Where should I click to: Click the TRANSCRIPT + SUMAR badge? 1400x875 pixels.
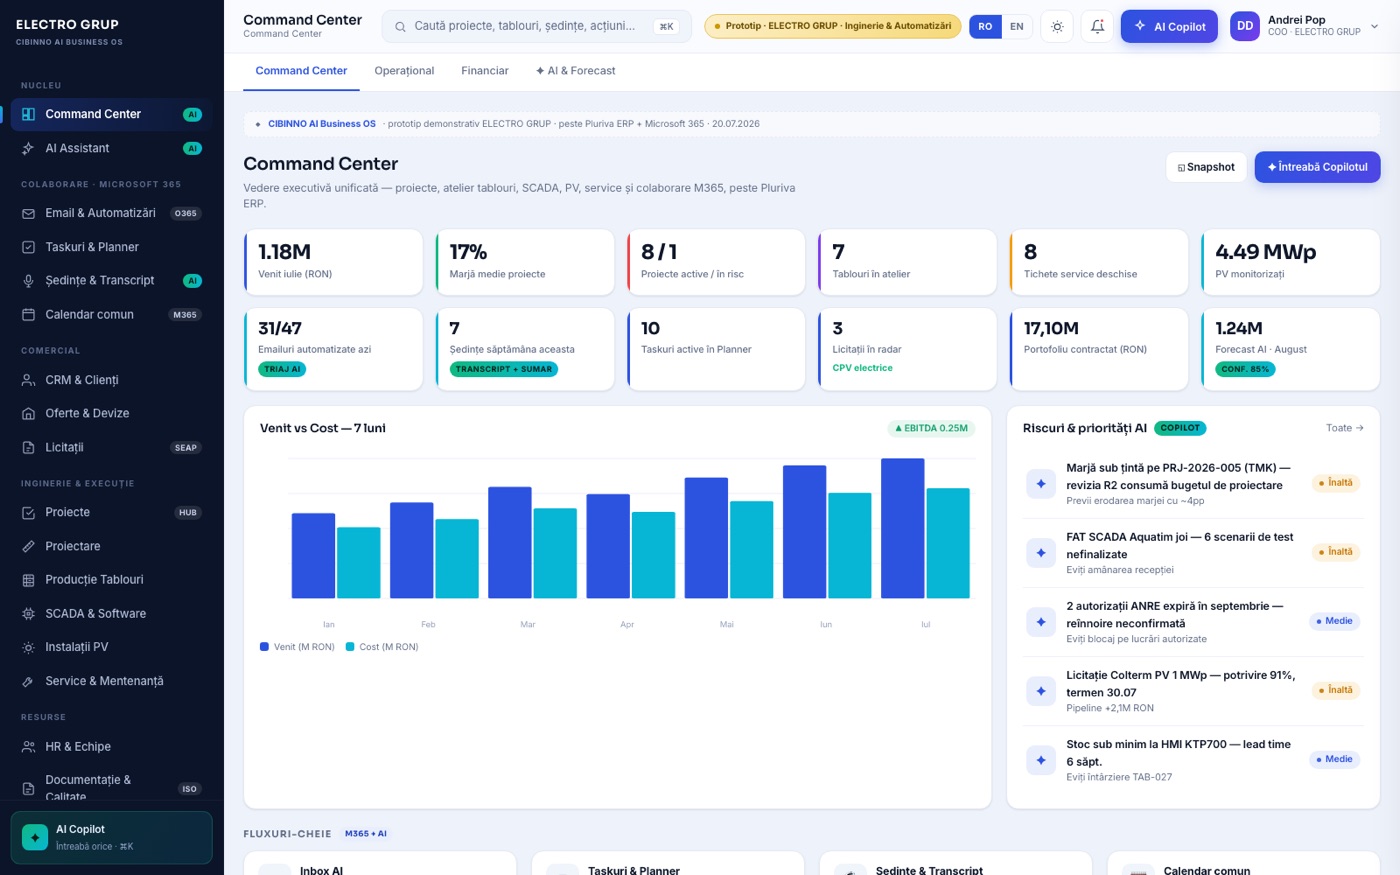click(x=504, y=369)
